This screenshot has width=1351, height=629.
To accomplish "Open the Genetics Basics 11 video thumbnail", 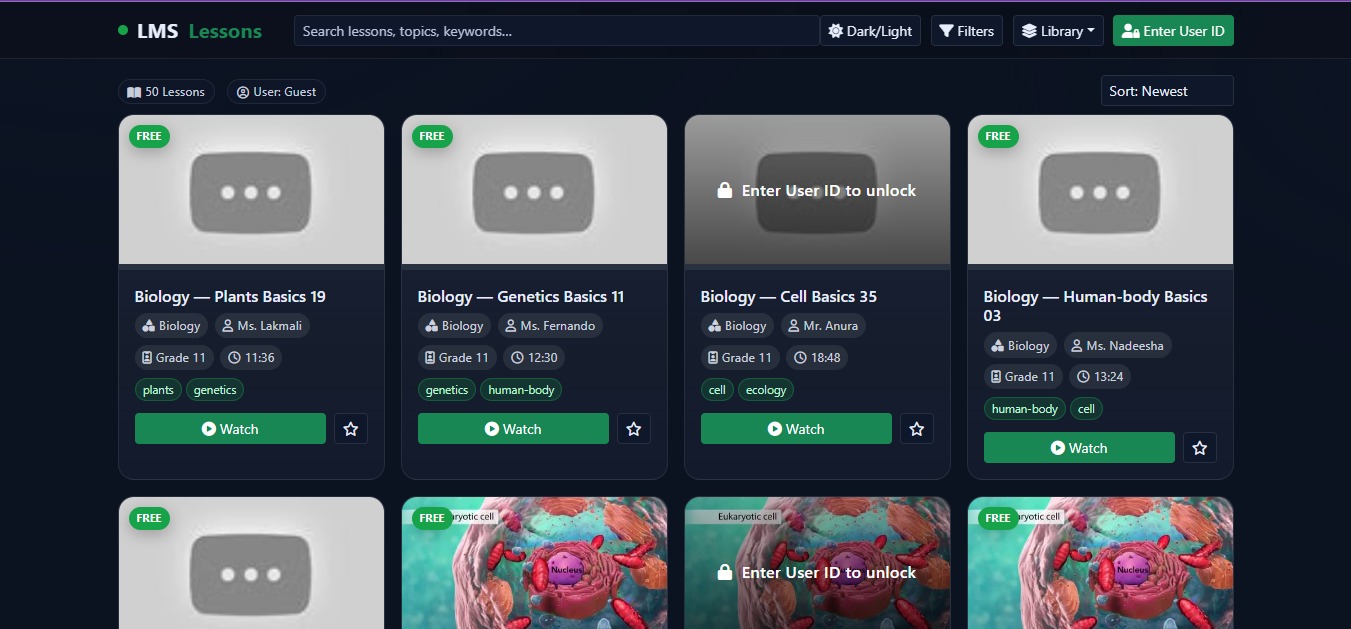I will coord(534,190).
